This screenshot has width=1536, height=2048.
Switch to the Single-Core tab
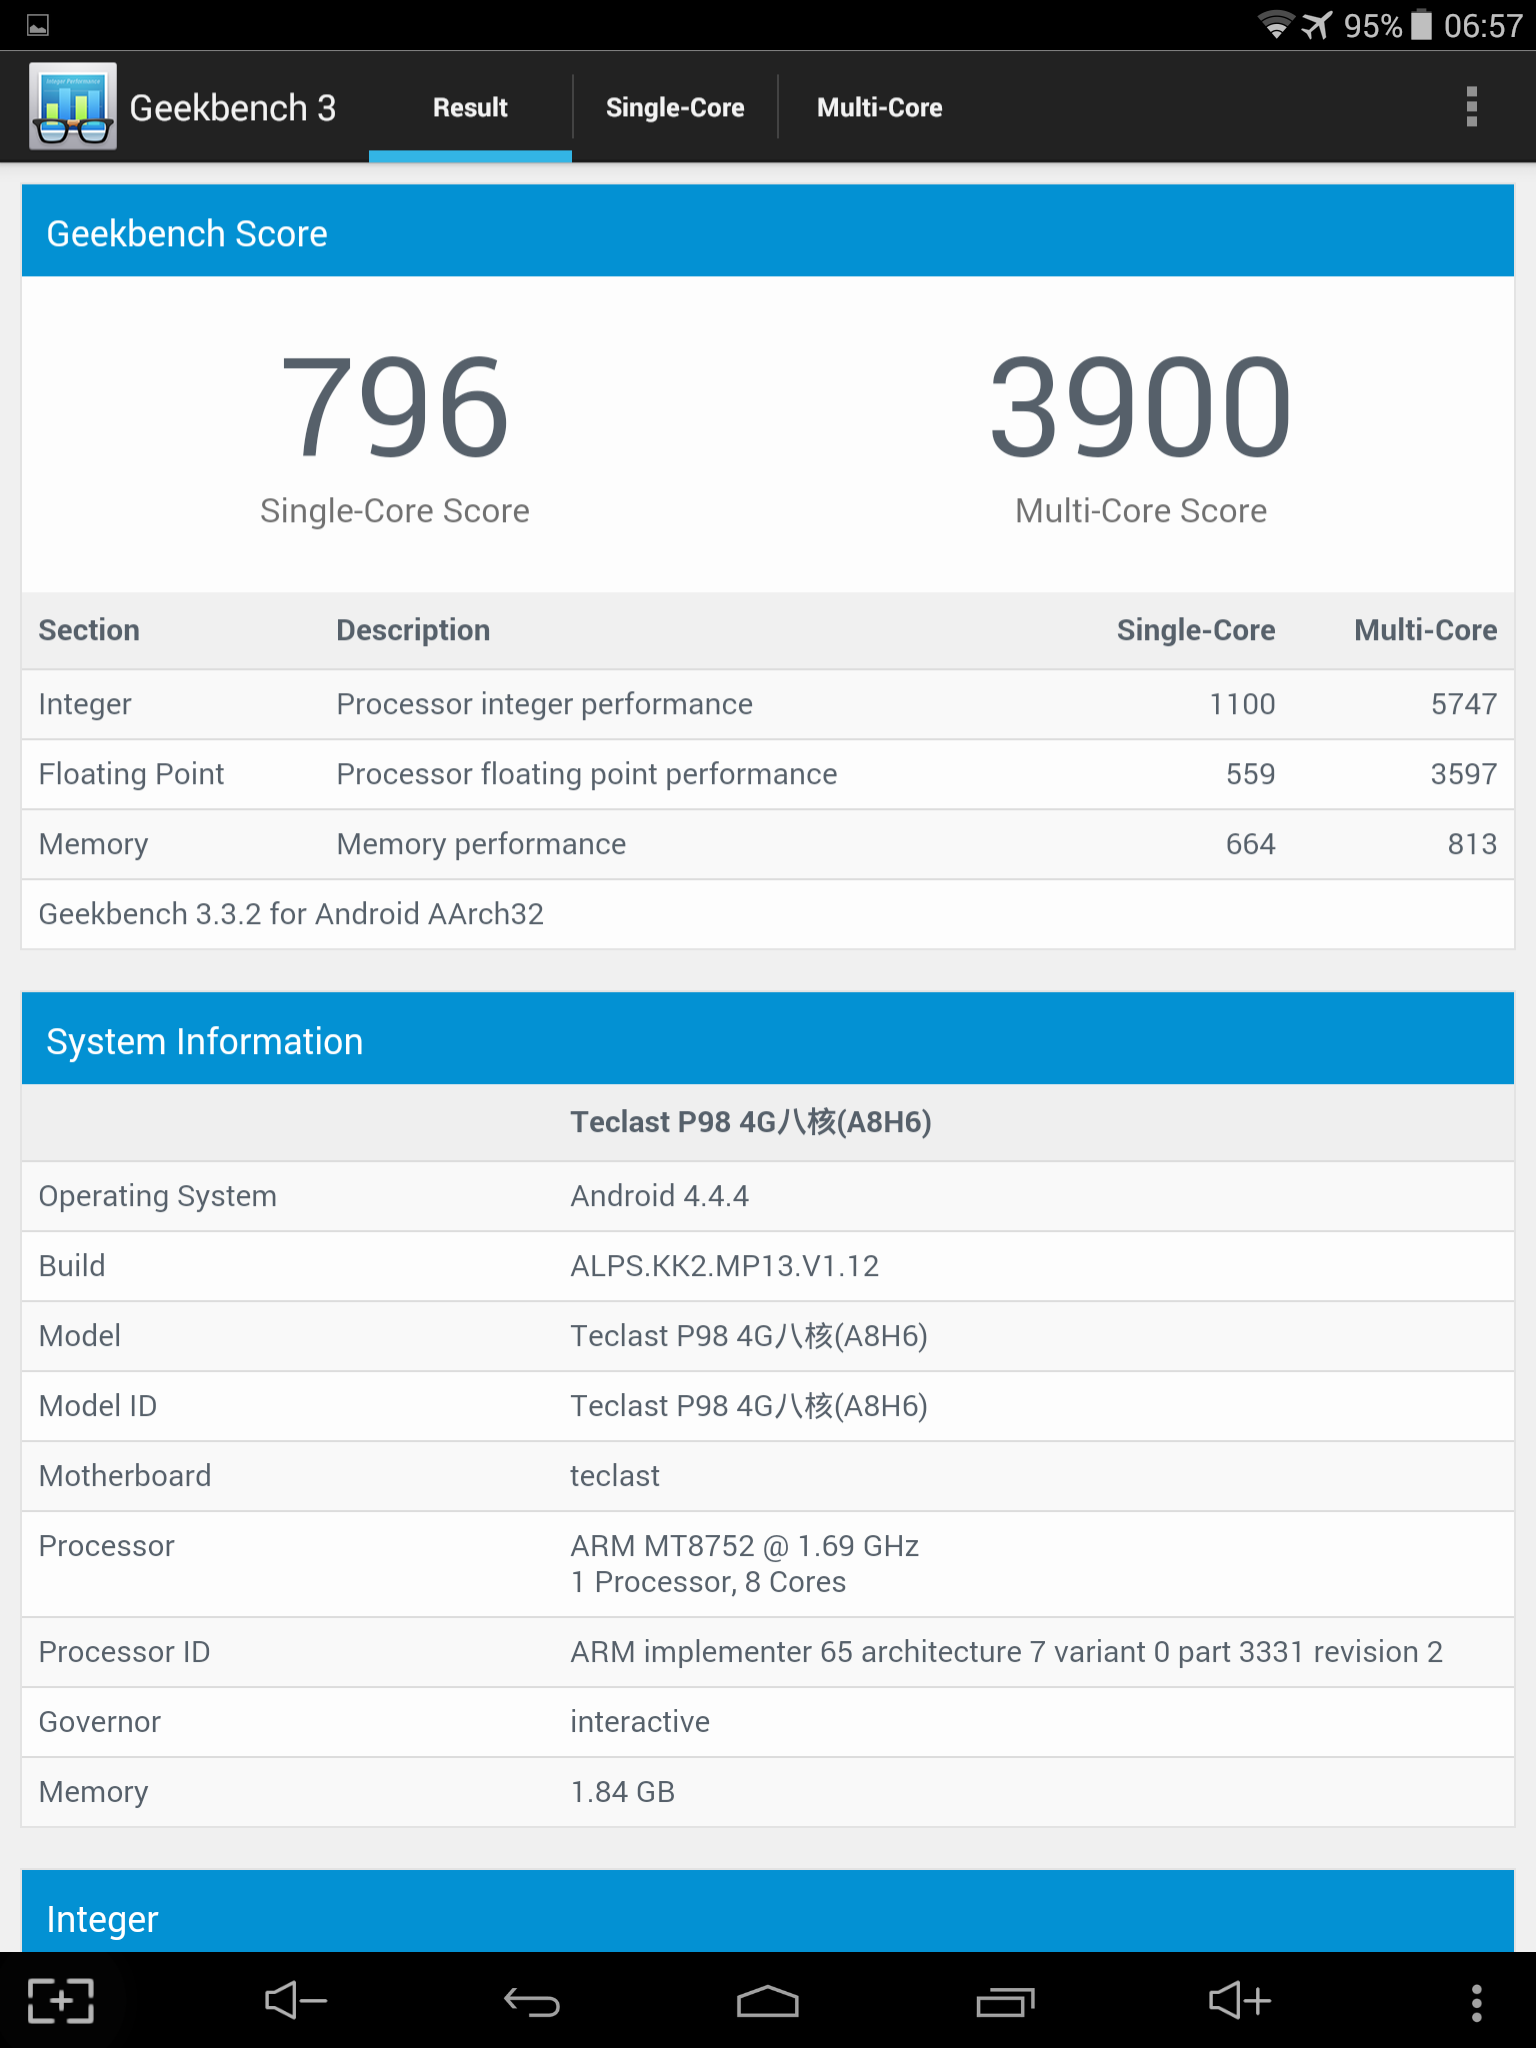(675, 107)
